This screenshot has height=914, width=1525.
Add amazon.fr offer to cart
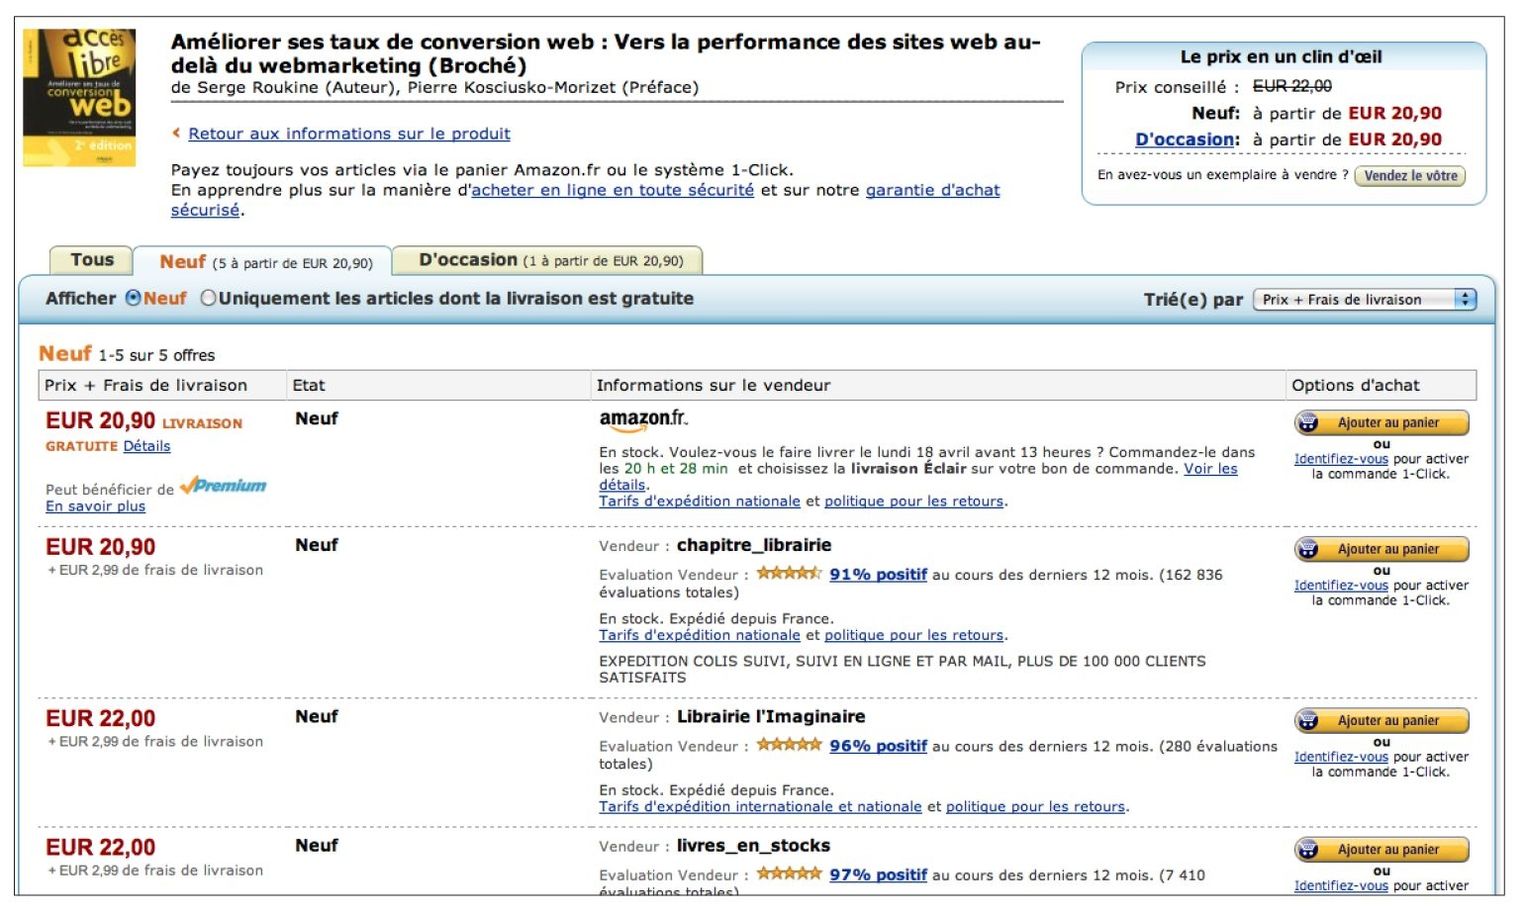tap(1382, 423)
